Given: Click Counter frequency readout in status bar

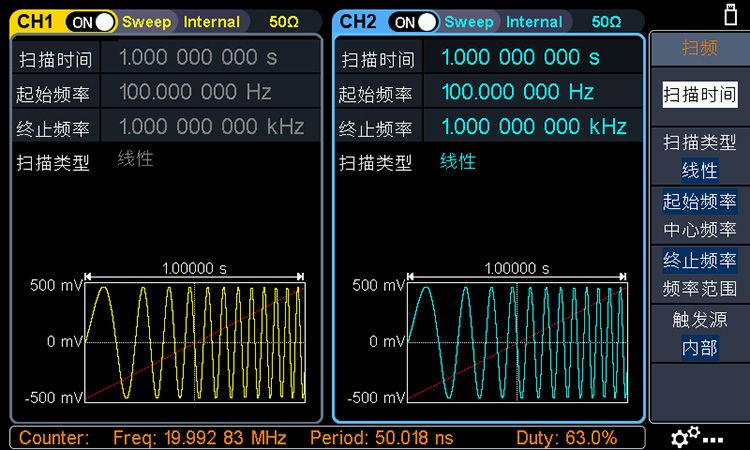Looking at the screenshot, I should (x=200, y=438).
